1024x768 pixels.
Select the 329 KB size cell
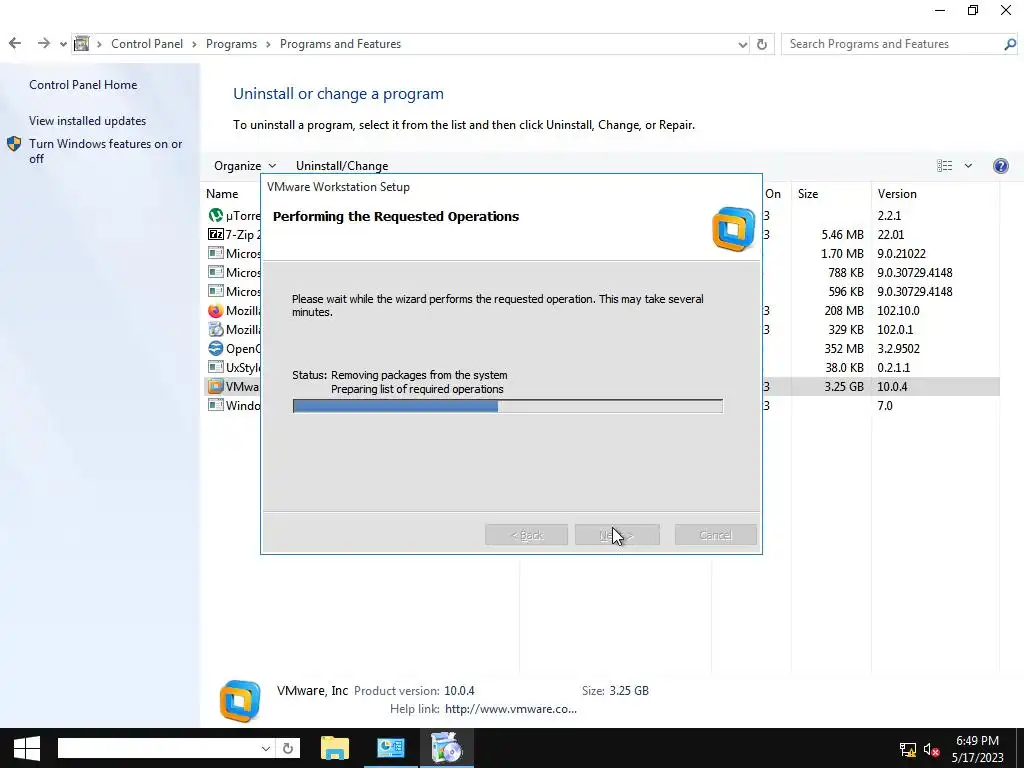click(846, 330)
